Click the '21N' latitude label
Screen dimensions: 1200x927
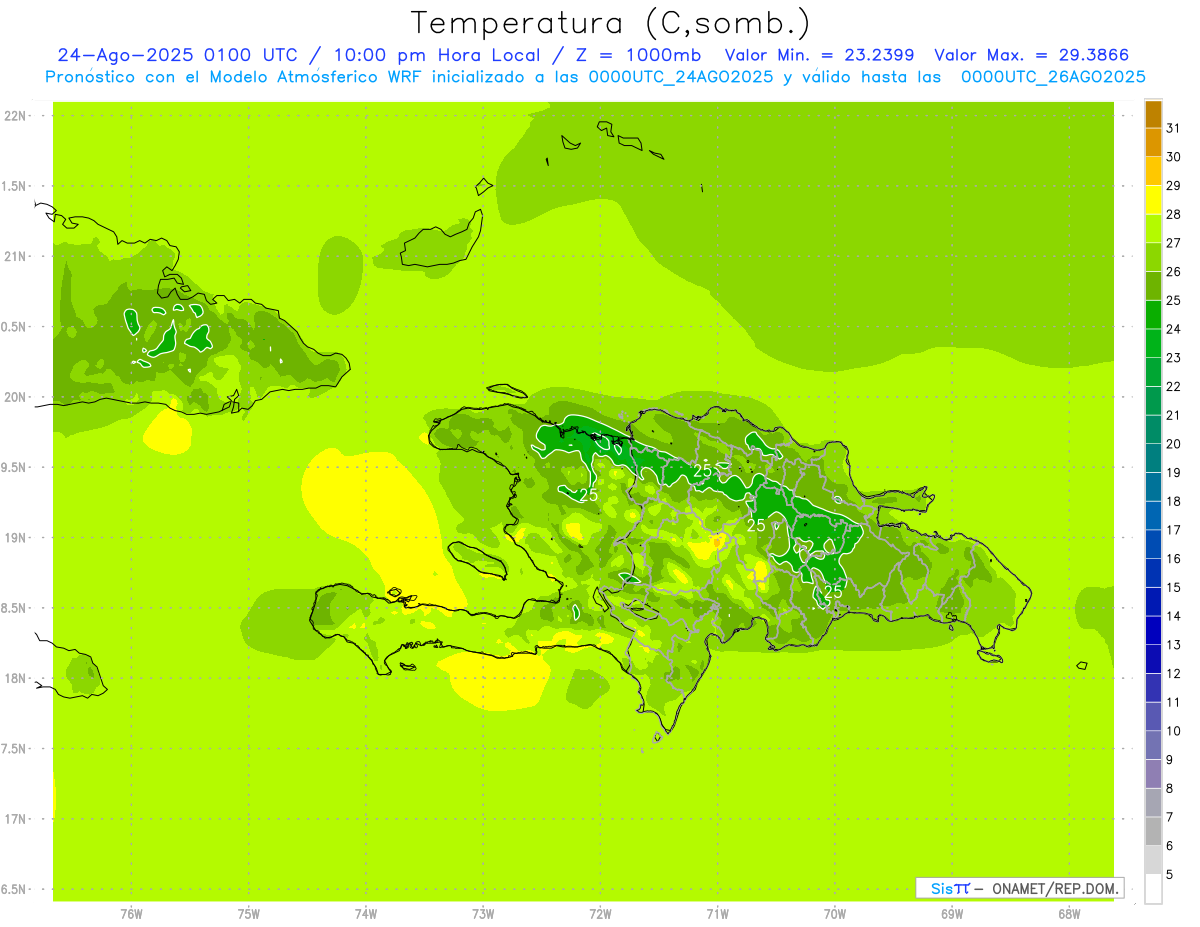click(x=16, y=257)
